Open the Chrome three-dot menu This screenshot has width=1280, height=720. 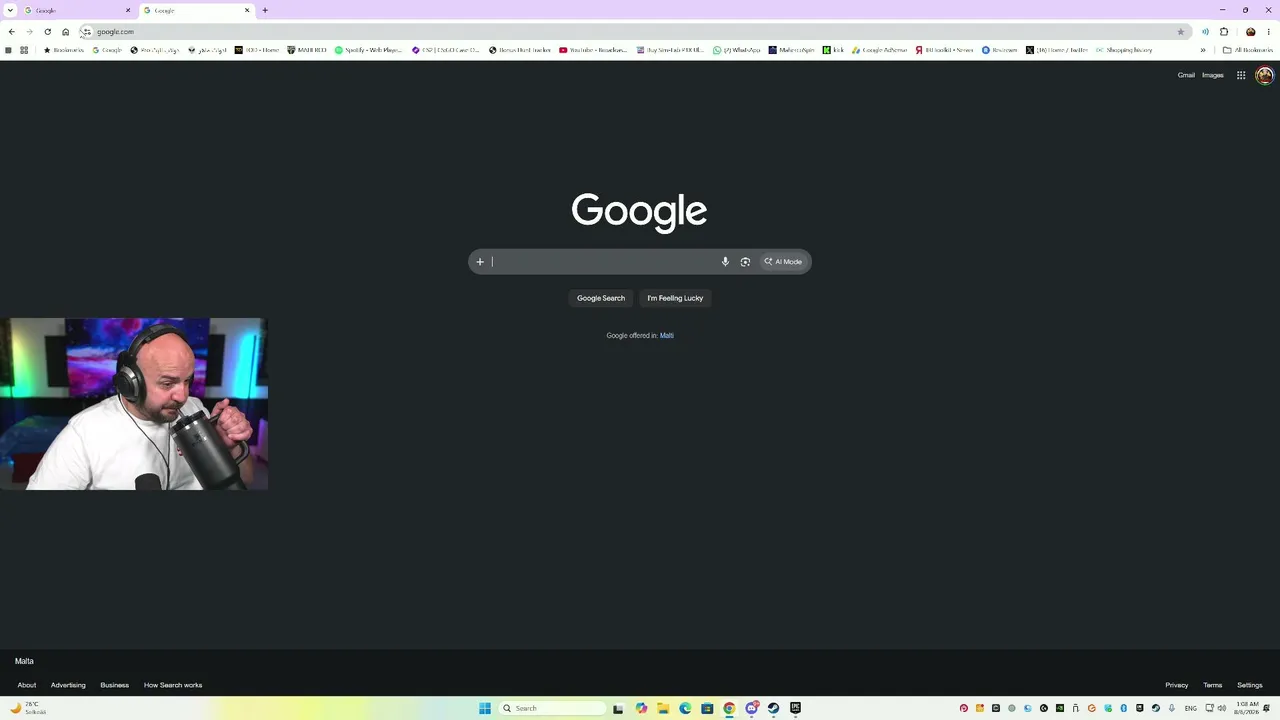pyautogui.click(x=1268, y=32)
